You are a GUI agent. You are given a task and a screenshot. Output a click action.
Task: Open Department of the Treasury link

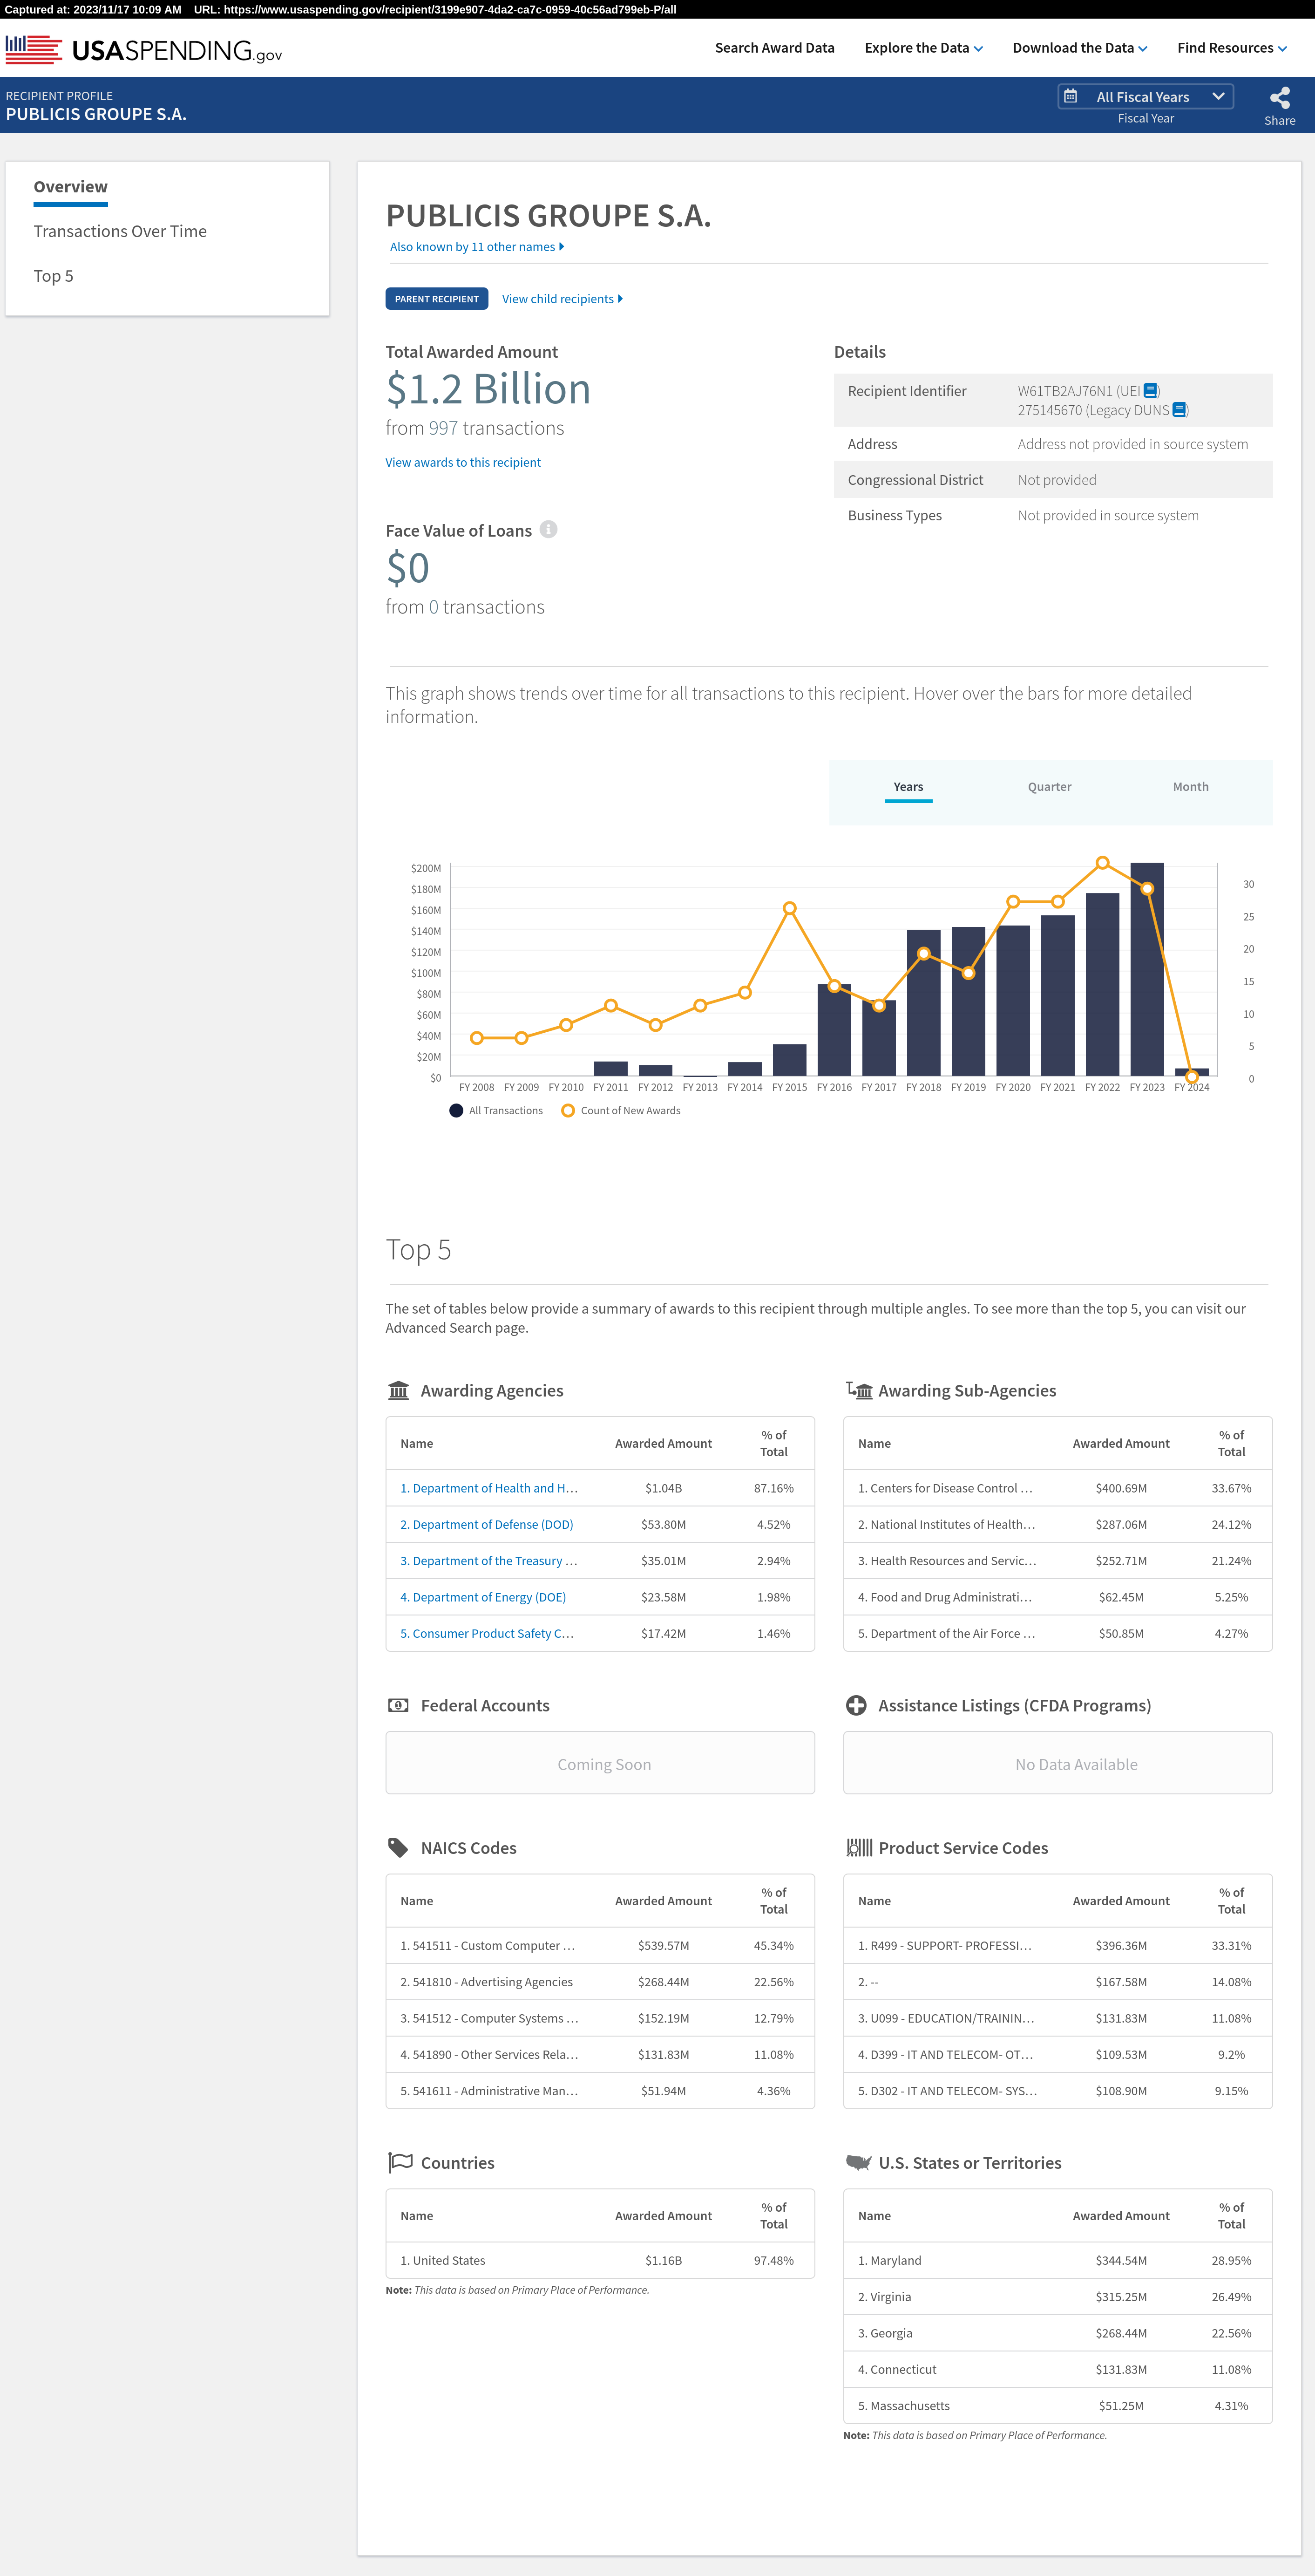point(489,1561)
